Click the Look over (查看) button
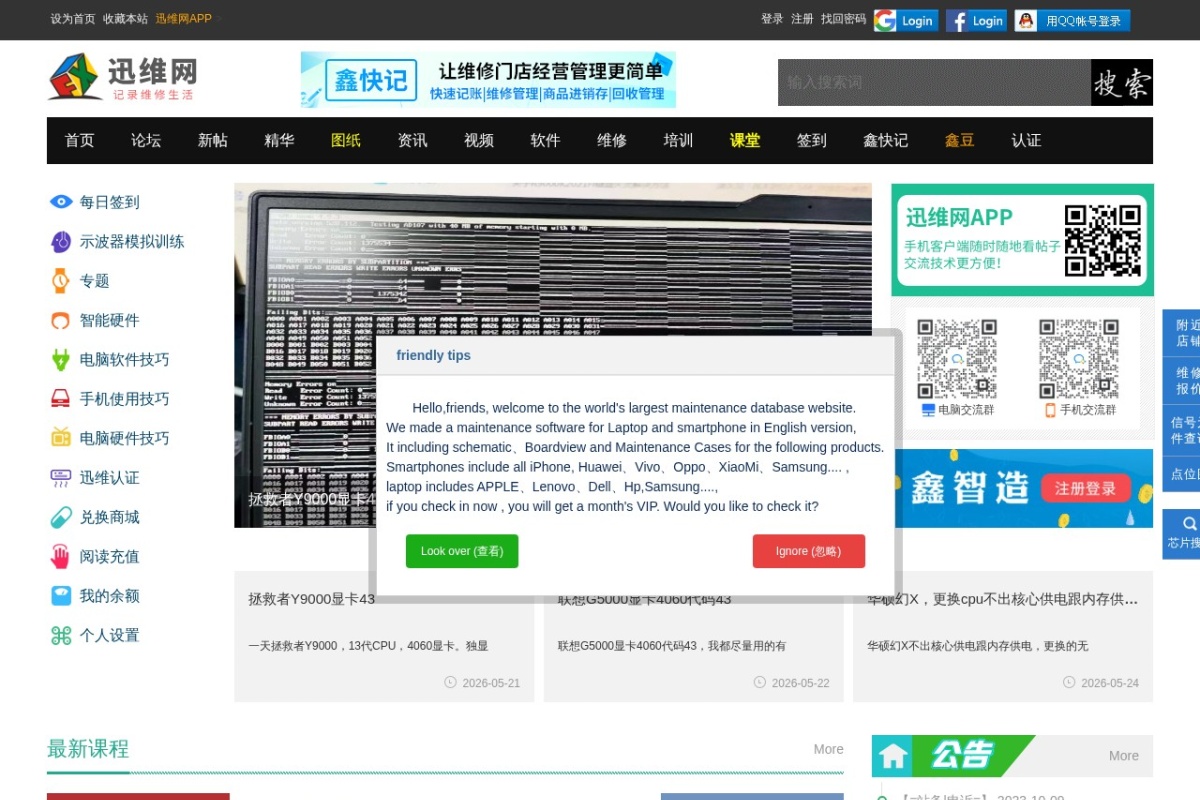Viewport: 1200px width, 800px height. click(x=462, y=551)
